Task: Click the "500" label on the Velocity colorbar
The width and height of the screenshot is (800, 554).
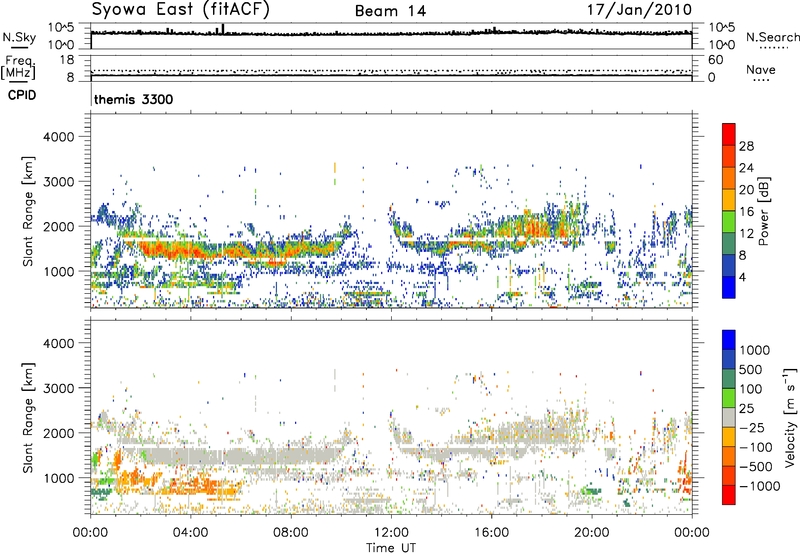Action: point(751,369)
